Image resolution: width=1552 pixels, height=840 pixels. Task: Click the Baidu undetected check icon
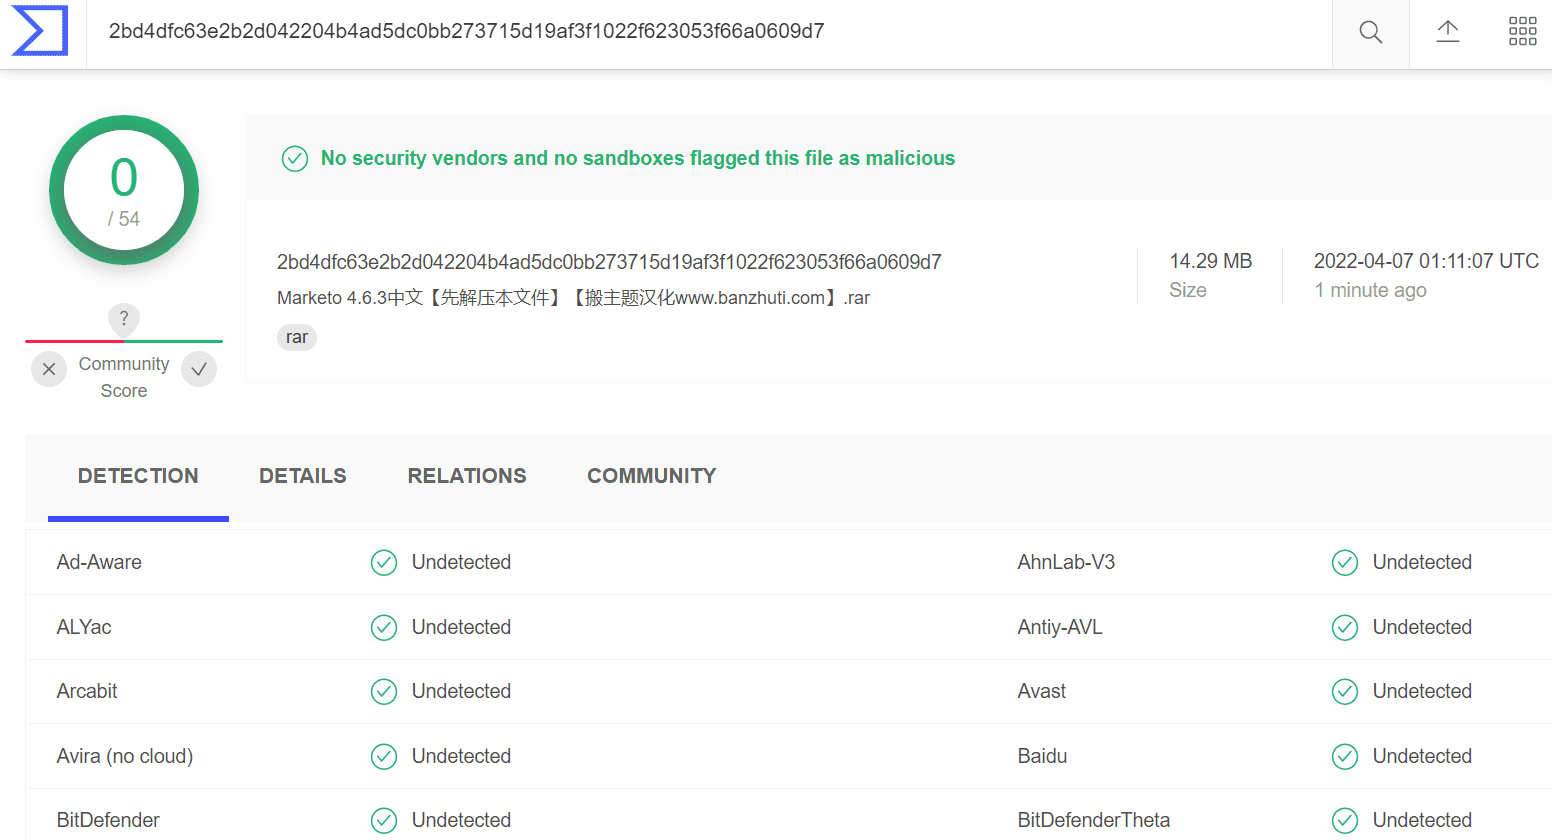tap(1345, 757)
